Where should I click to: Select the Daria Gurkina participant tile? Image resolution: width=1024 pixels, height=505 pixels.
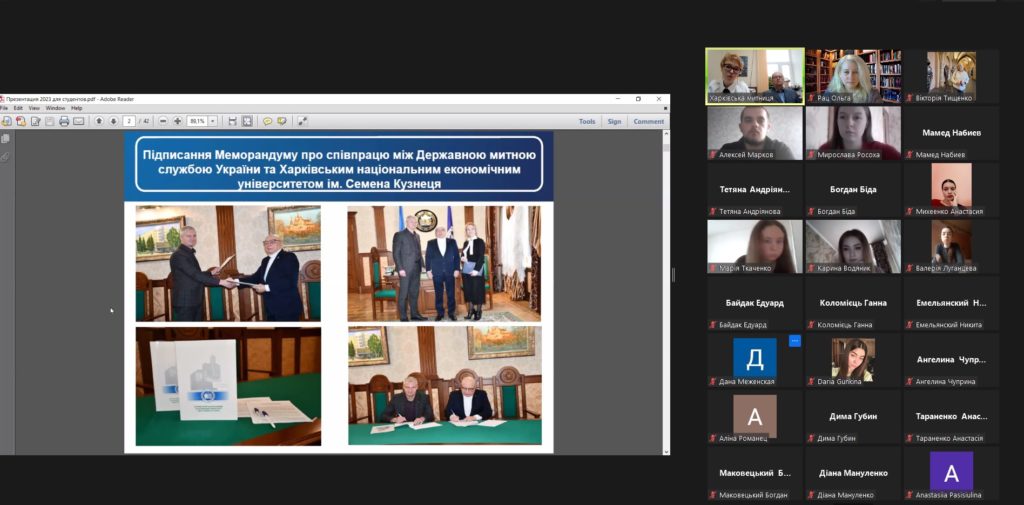point(853,360)
